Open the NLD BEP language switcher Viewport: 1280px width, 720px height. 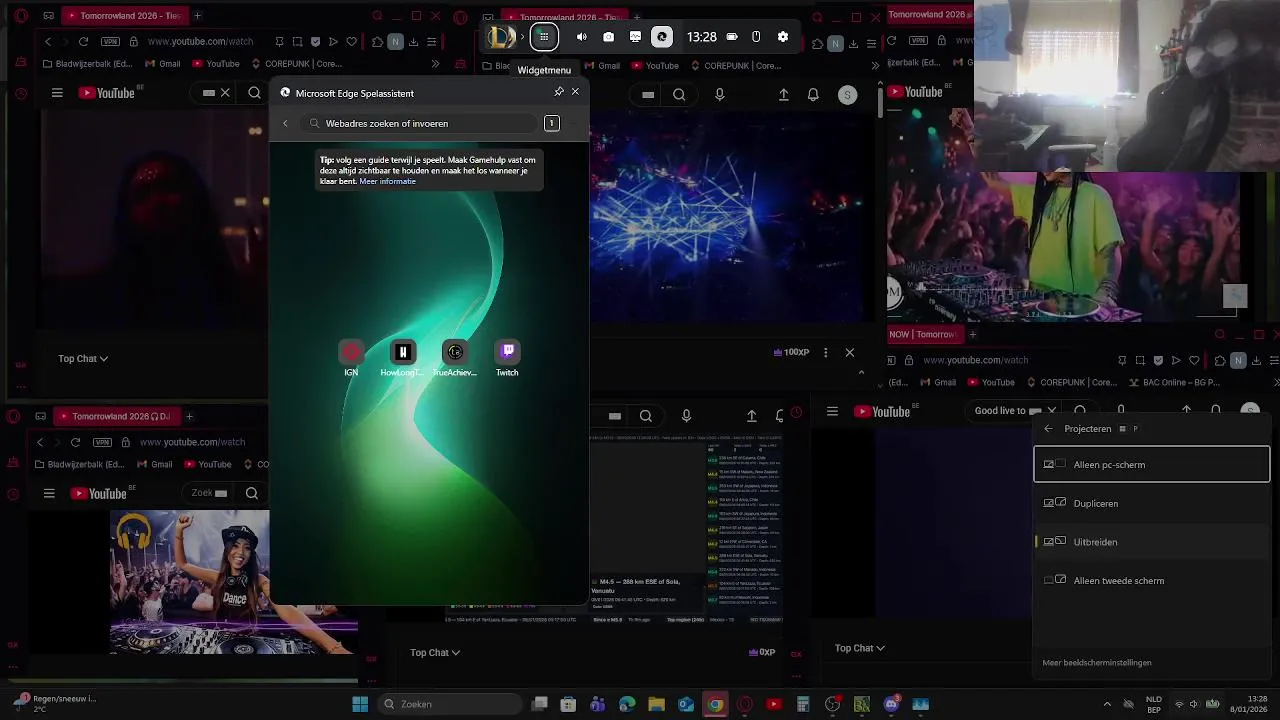coord(1154,704)
